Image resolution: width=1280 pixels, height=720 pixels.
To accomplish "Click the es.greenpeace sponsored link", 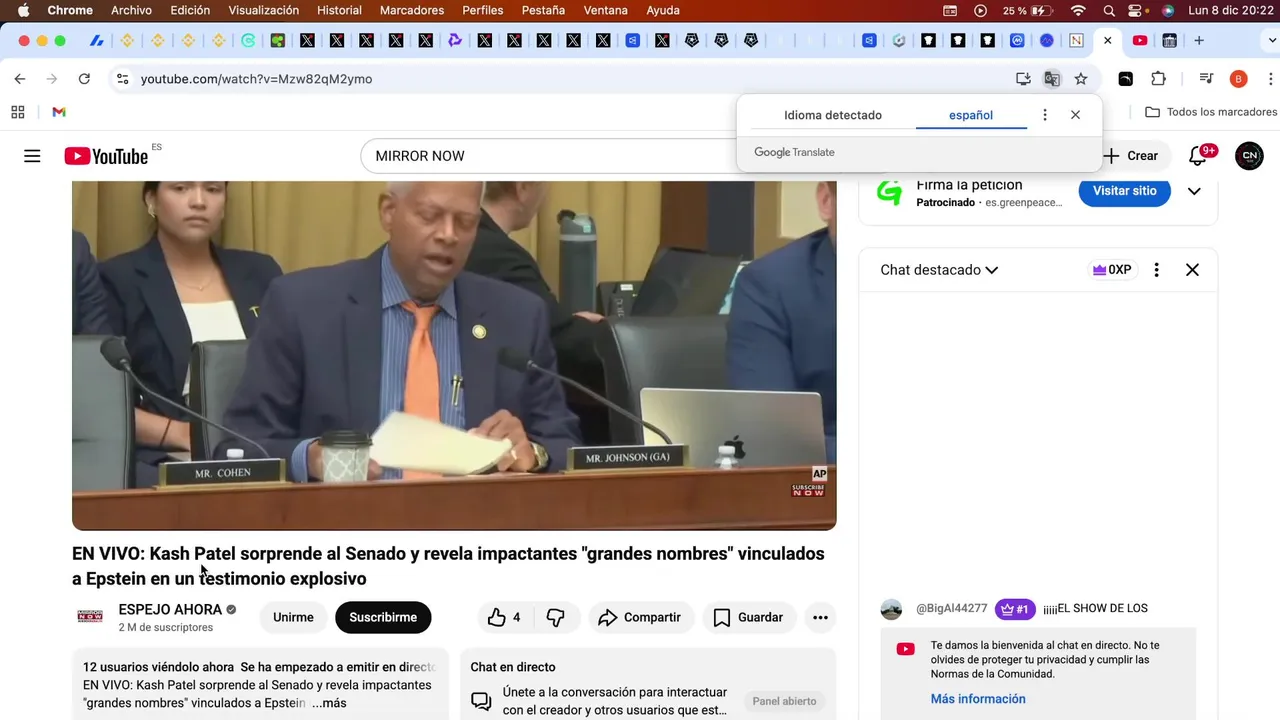I will [x=1023, y=202].
